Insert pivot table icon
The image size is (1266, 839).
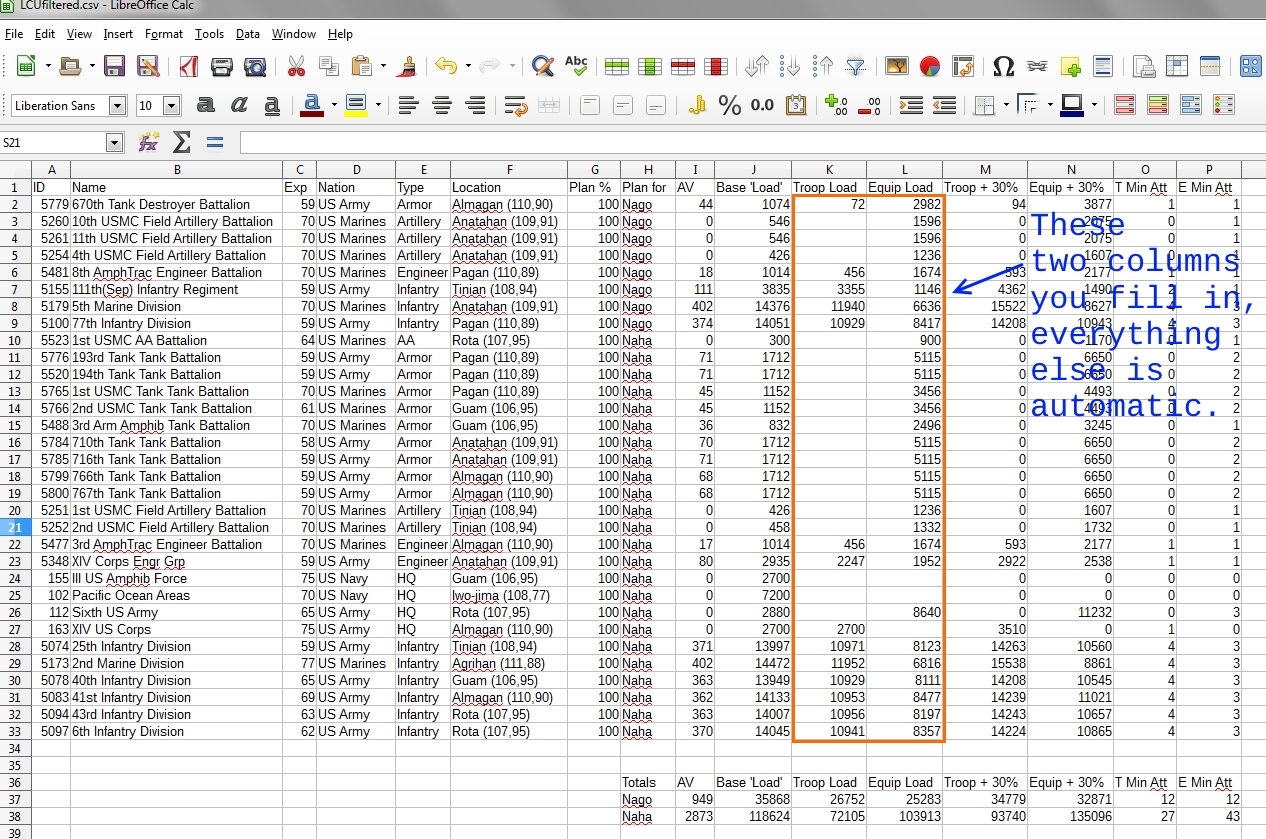point(963,67)
